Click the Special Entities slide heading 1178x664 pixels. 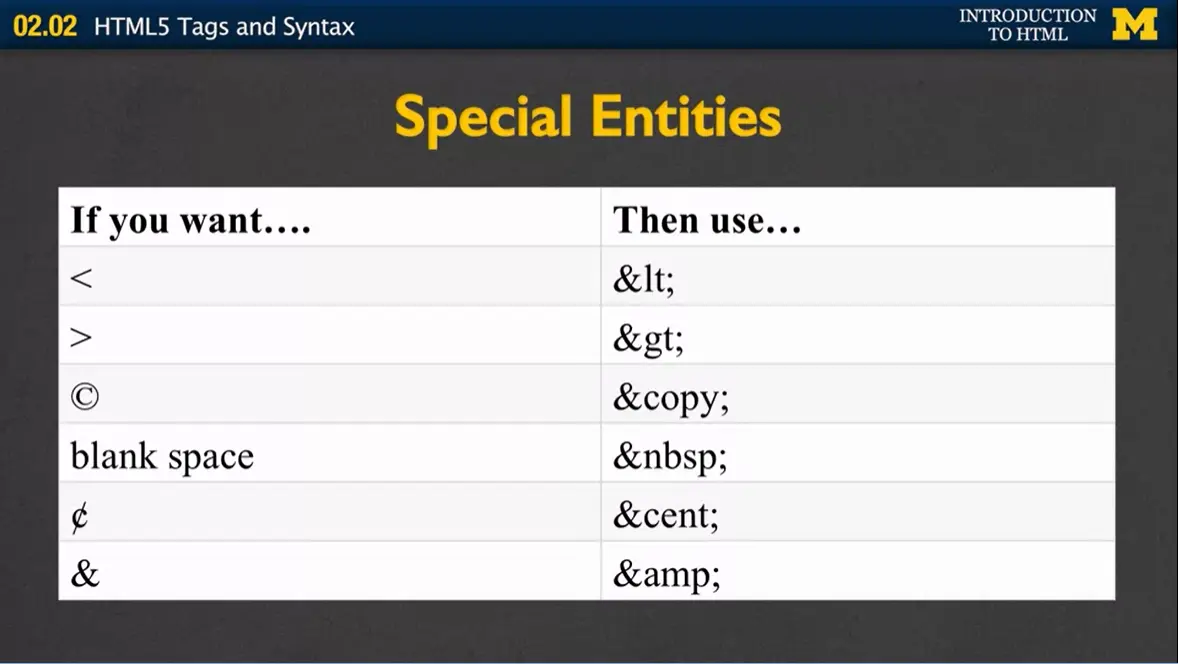click(588, 117)
